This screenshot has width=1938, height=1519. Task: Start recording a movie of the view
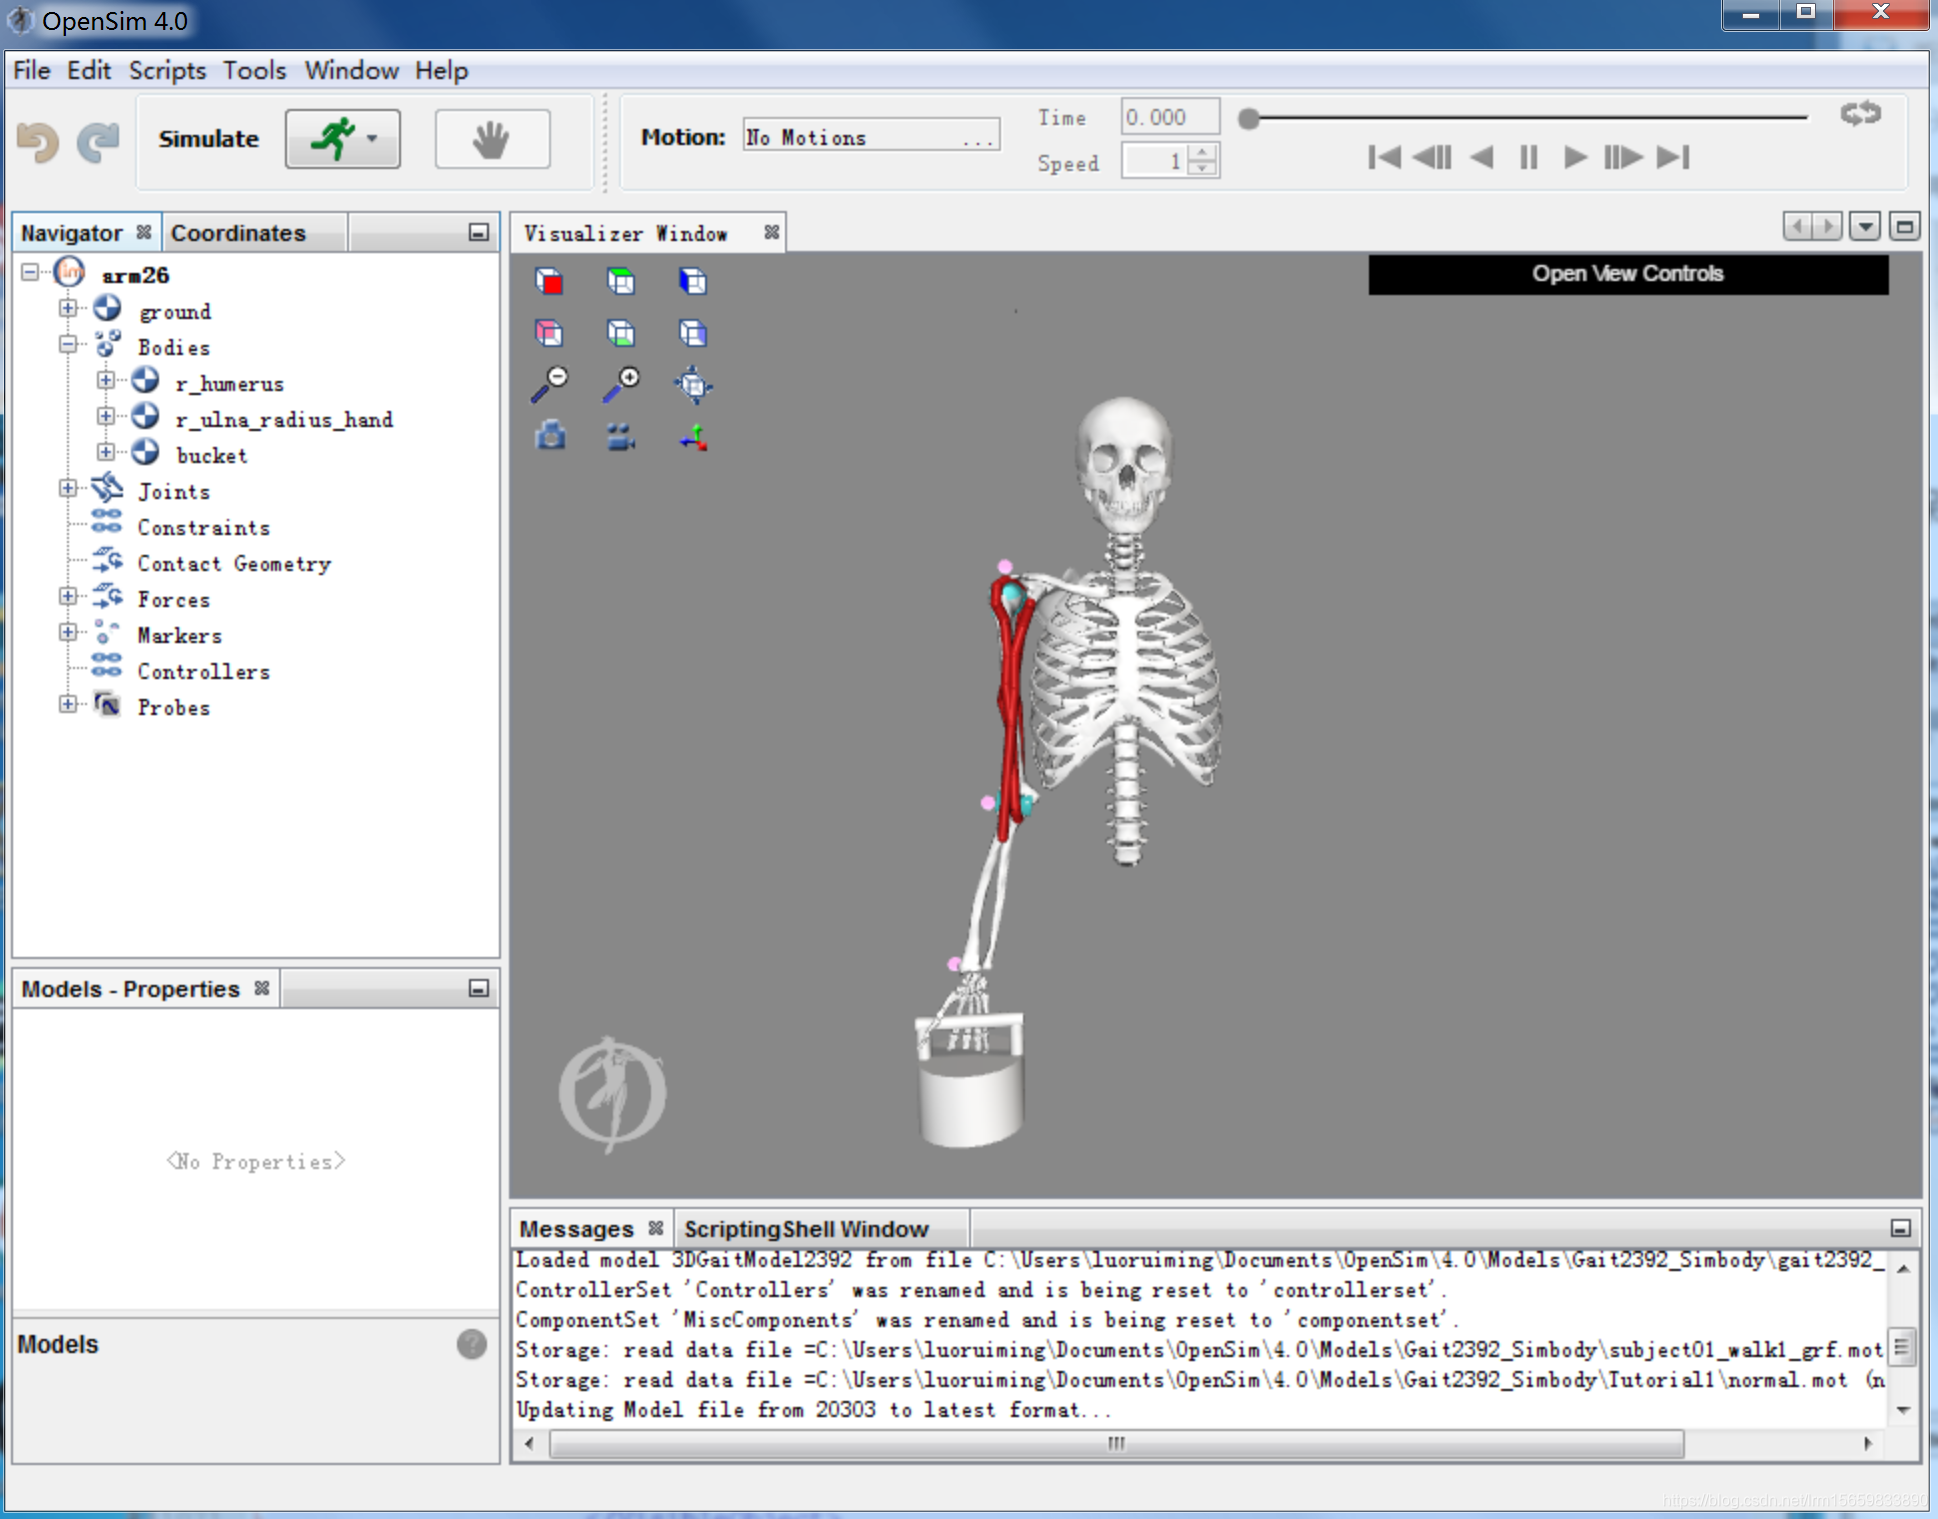[x=620, y=436]
